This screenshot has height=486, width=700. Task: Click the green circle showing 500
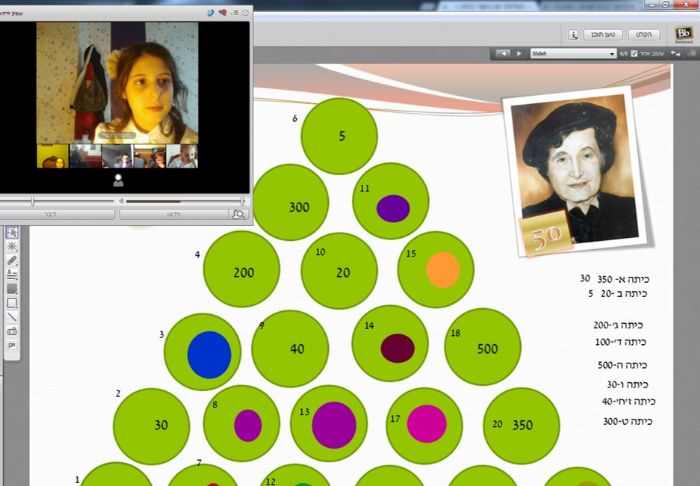pos(483,347)
